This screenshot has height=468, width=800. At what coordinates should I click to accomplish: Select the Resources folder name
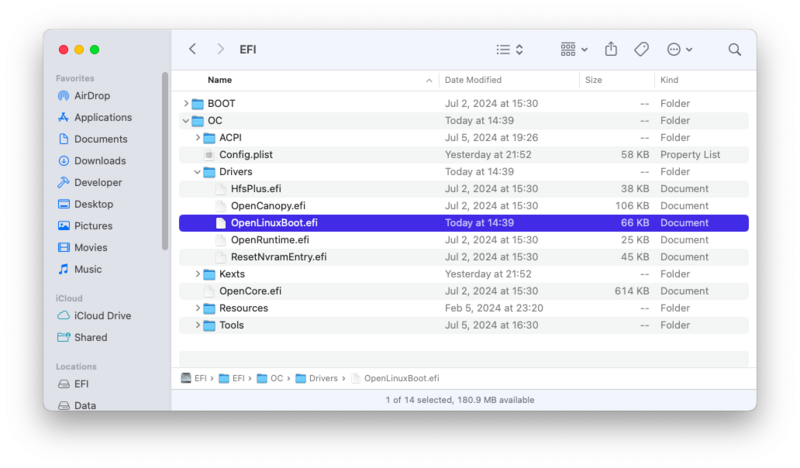click(x=243, y=308)
